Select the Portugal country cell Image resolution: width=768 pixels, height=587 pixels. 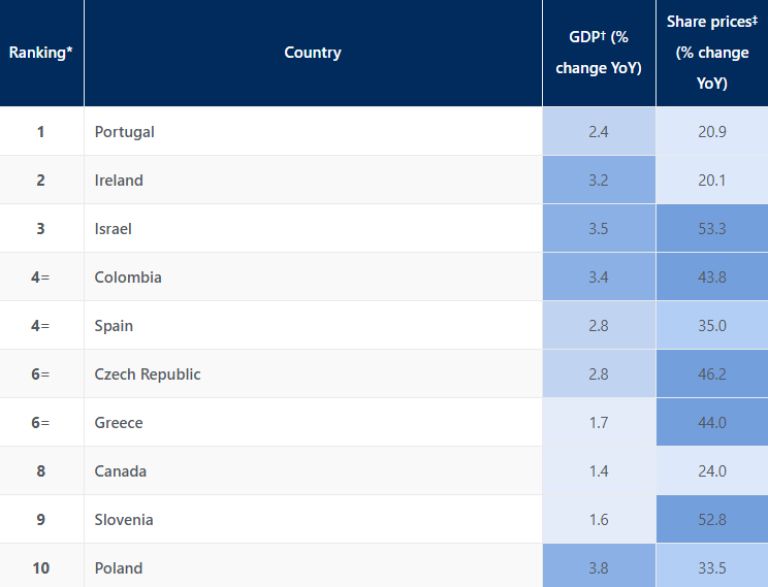125,132
